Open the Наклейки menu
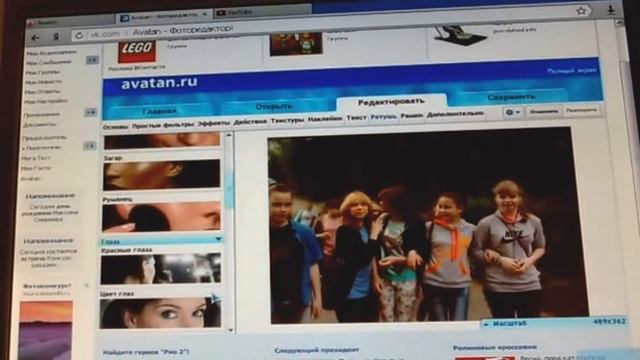The width and height of the screenshot is (640, 360). pos(325,119)
